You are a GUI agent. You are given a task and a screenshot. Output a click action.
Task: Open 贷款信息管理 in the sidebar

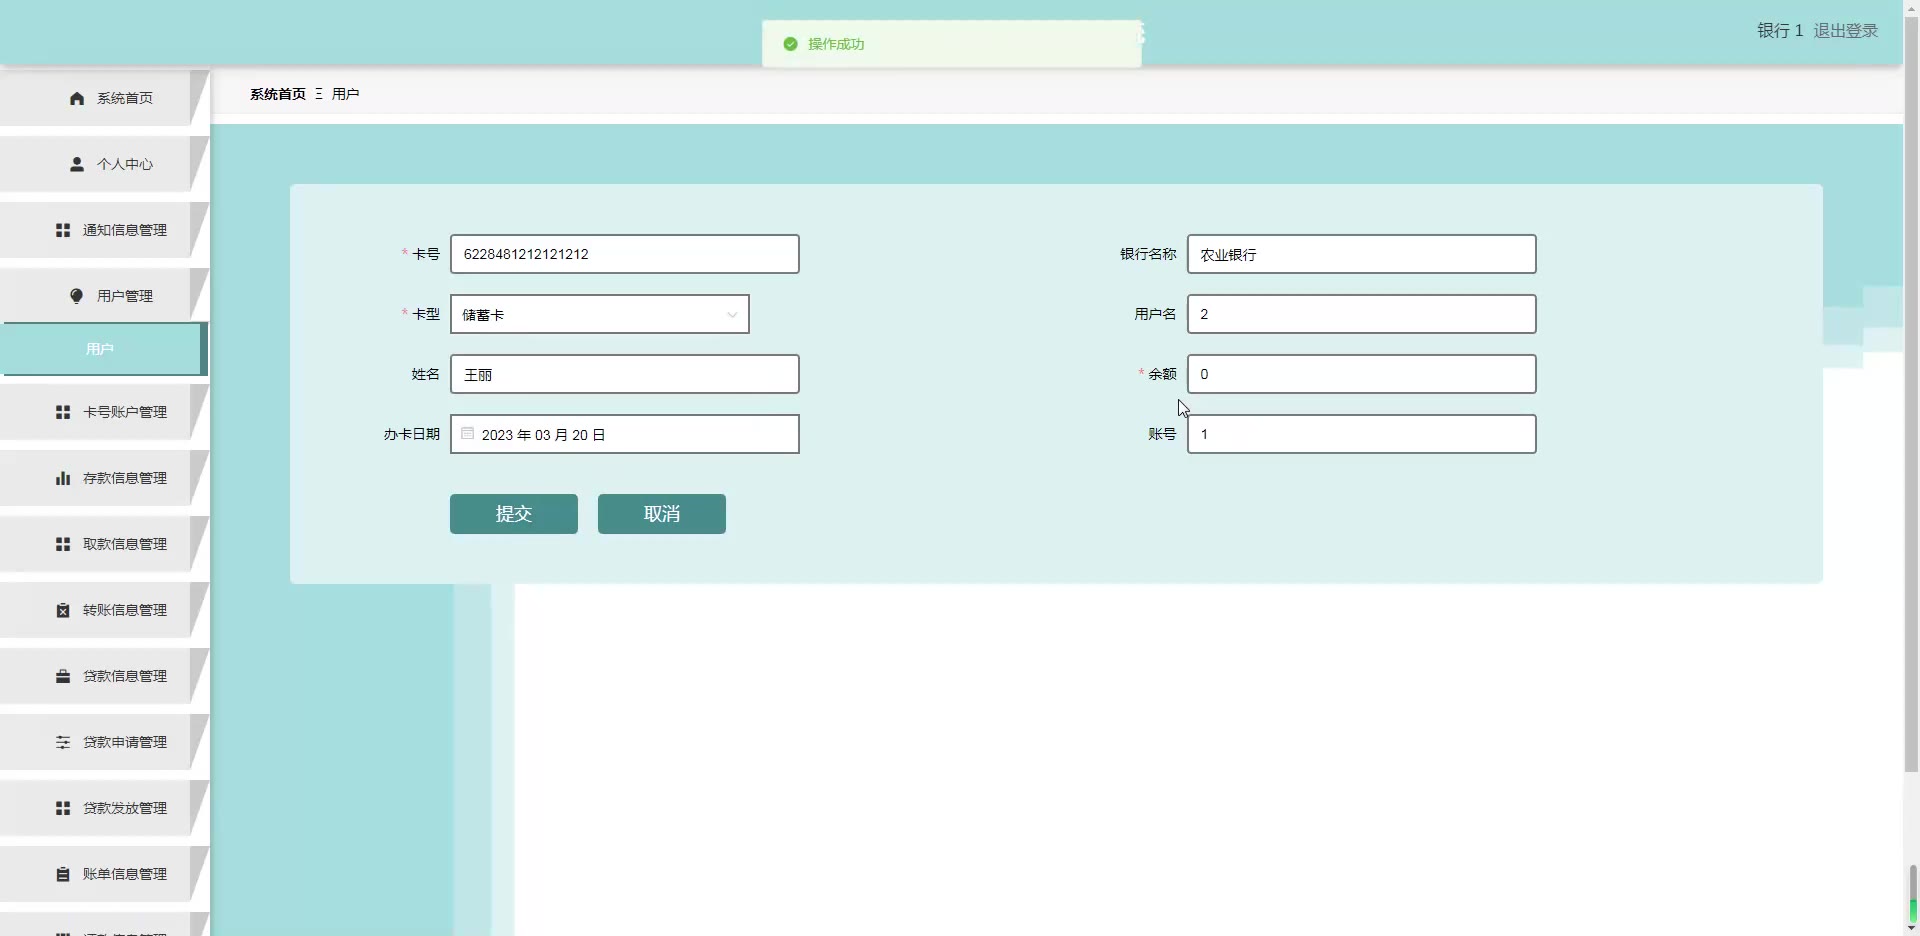tap(104, 676)
